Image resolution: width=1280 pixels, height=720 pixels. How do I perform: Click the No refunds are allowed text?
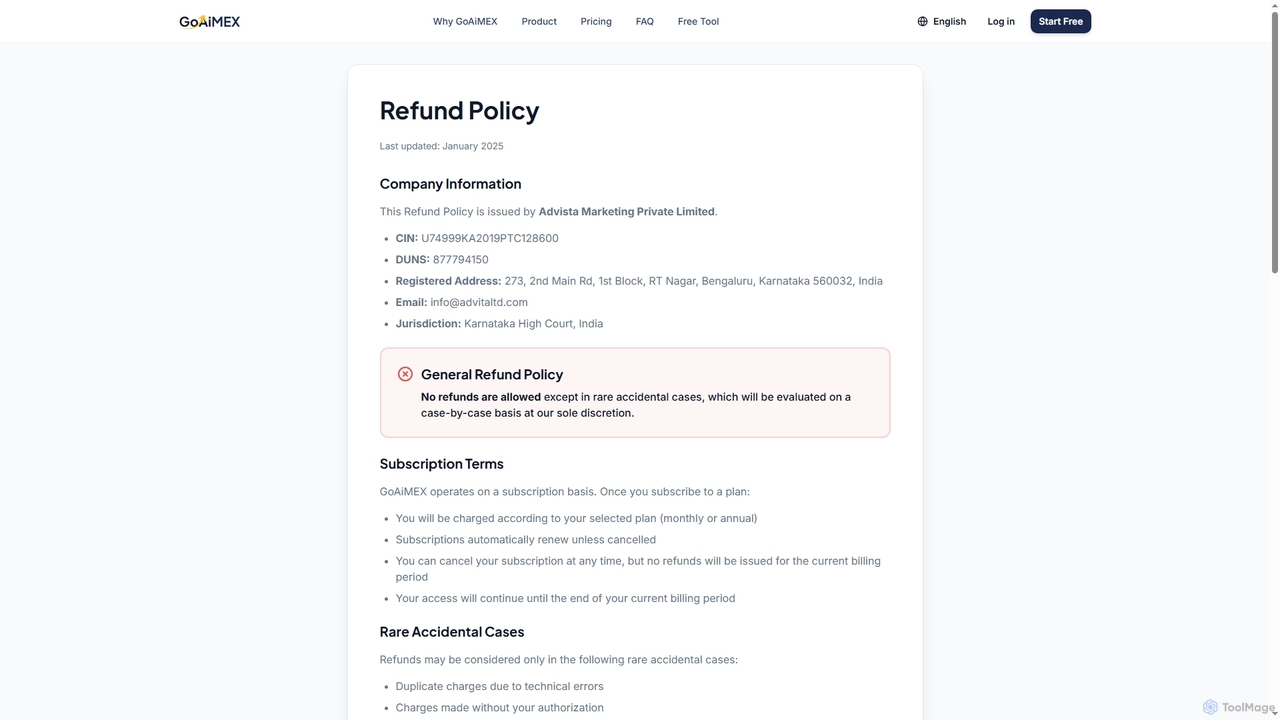click(x=481, y=397)
